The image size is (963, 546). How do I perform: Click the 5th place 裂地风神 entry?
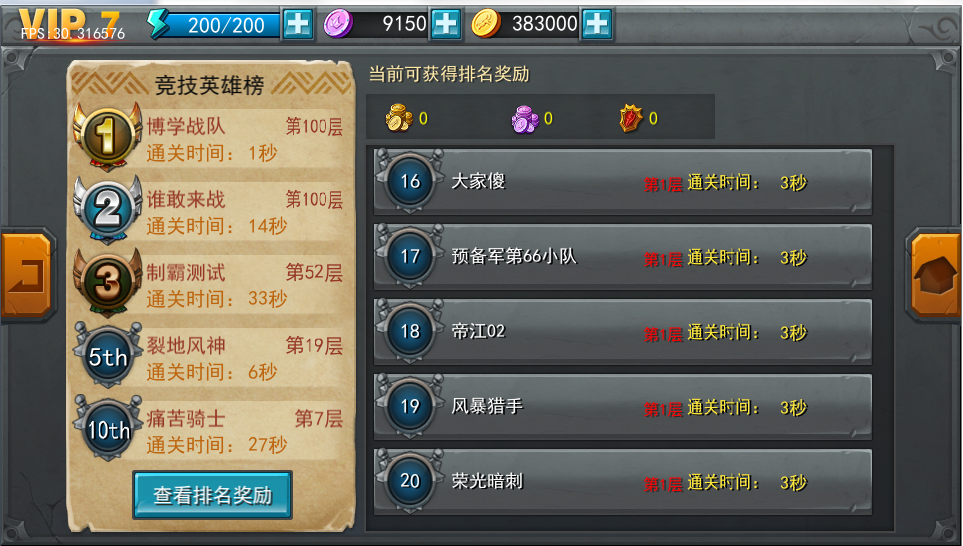[212, 357]
